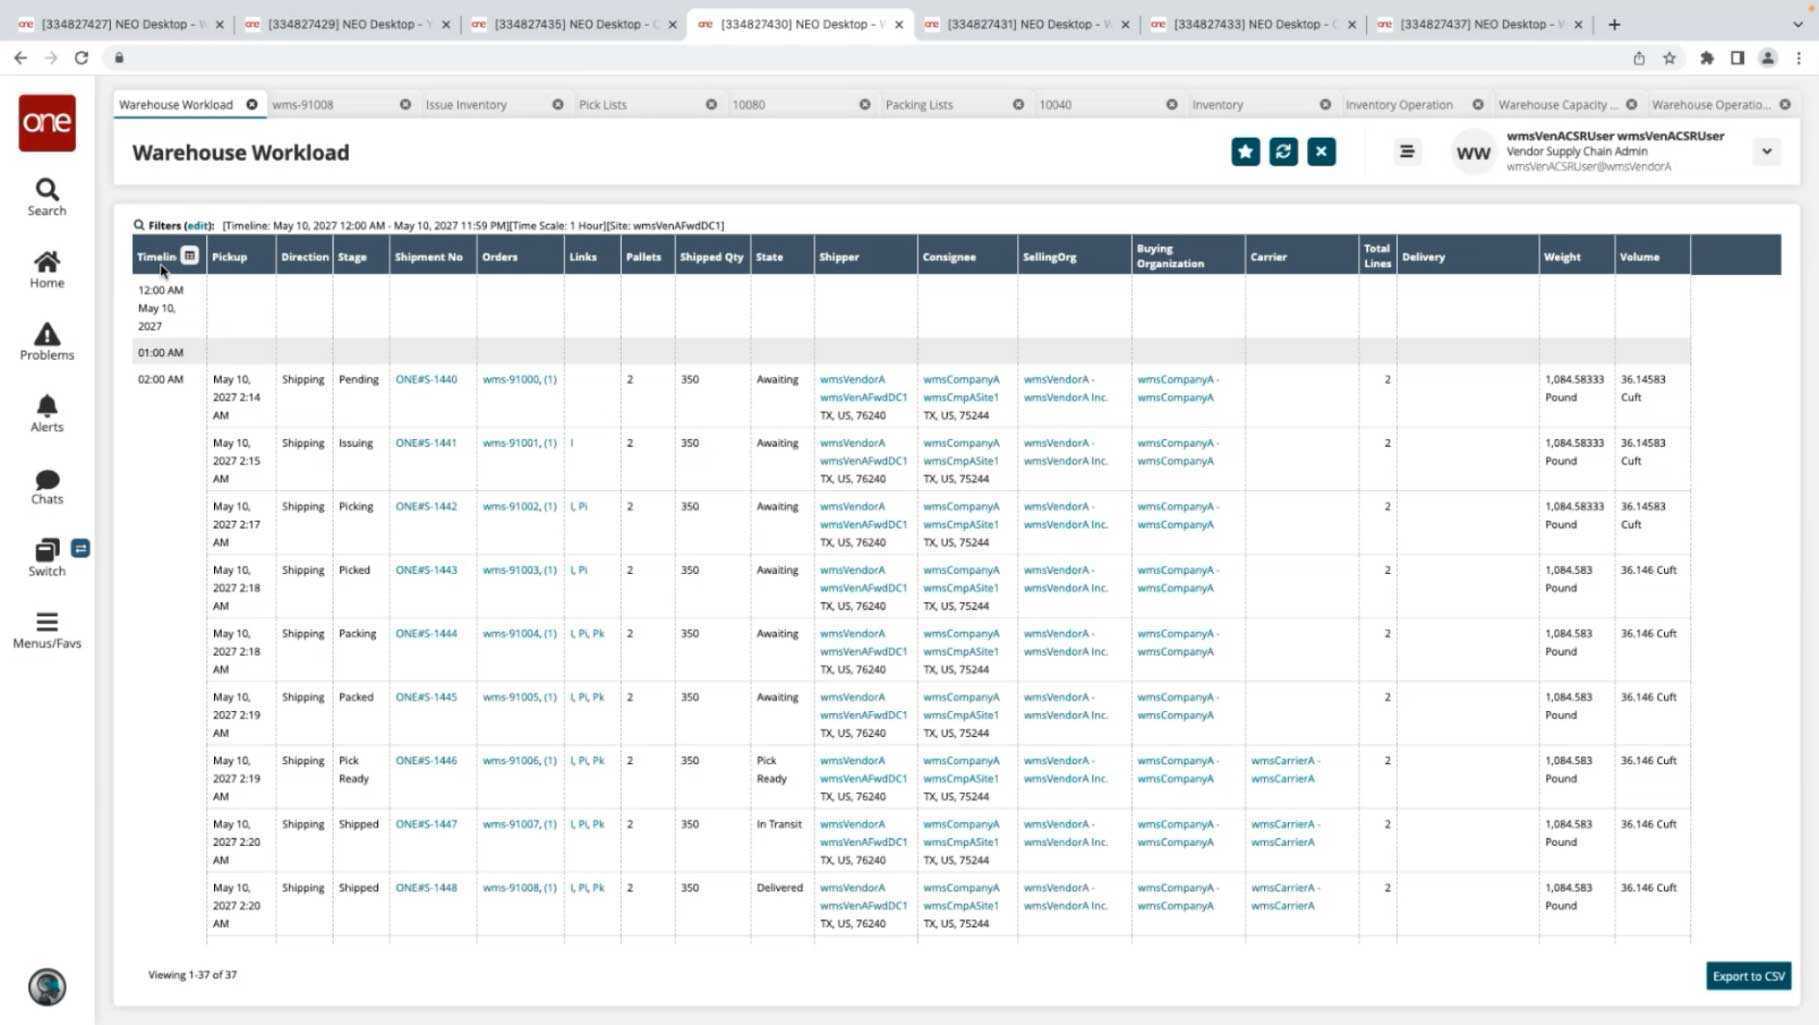Edit the filters link

pos(198,226)
